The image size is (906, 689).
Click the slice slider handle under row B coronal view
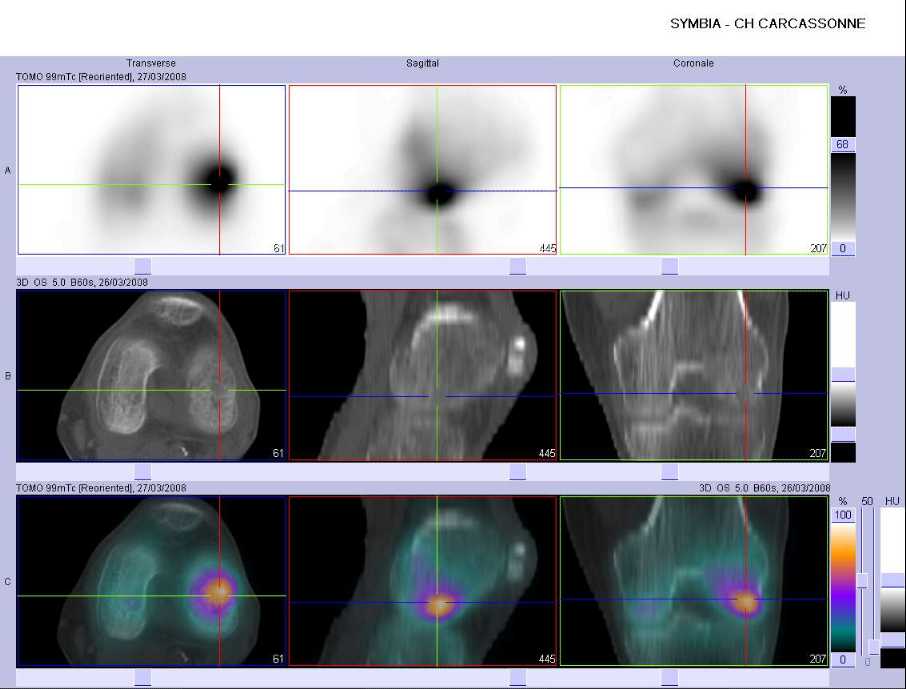point(670,472)
